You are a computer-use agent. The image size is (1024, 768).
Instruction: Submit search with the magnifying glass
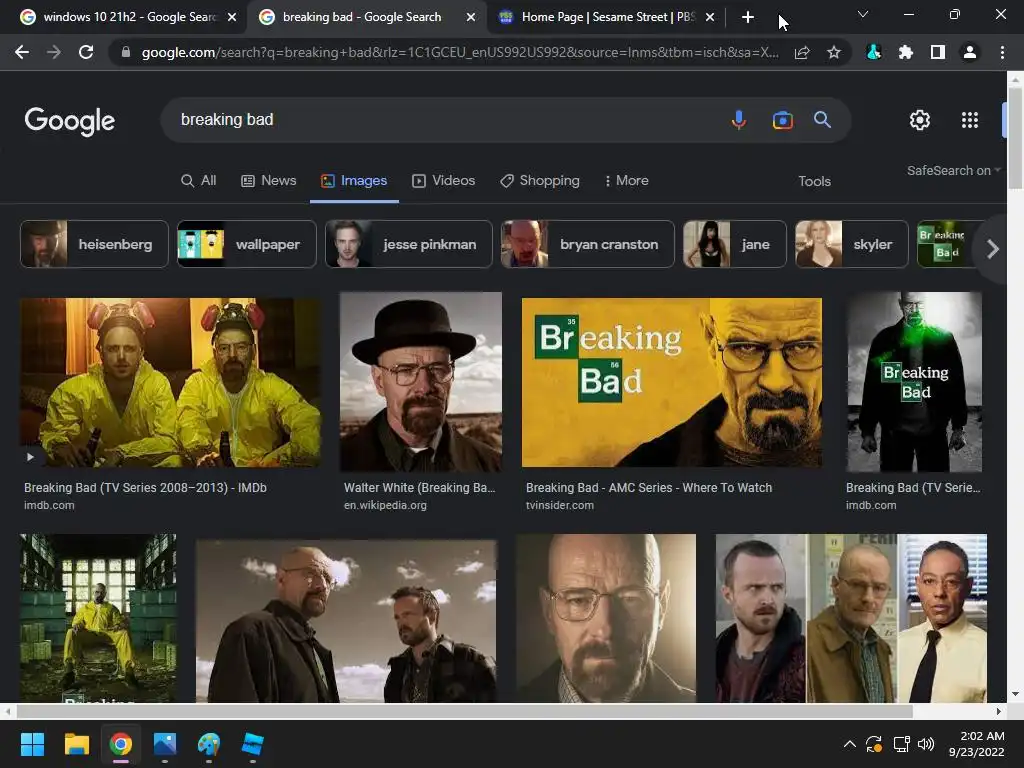822,120
